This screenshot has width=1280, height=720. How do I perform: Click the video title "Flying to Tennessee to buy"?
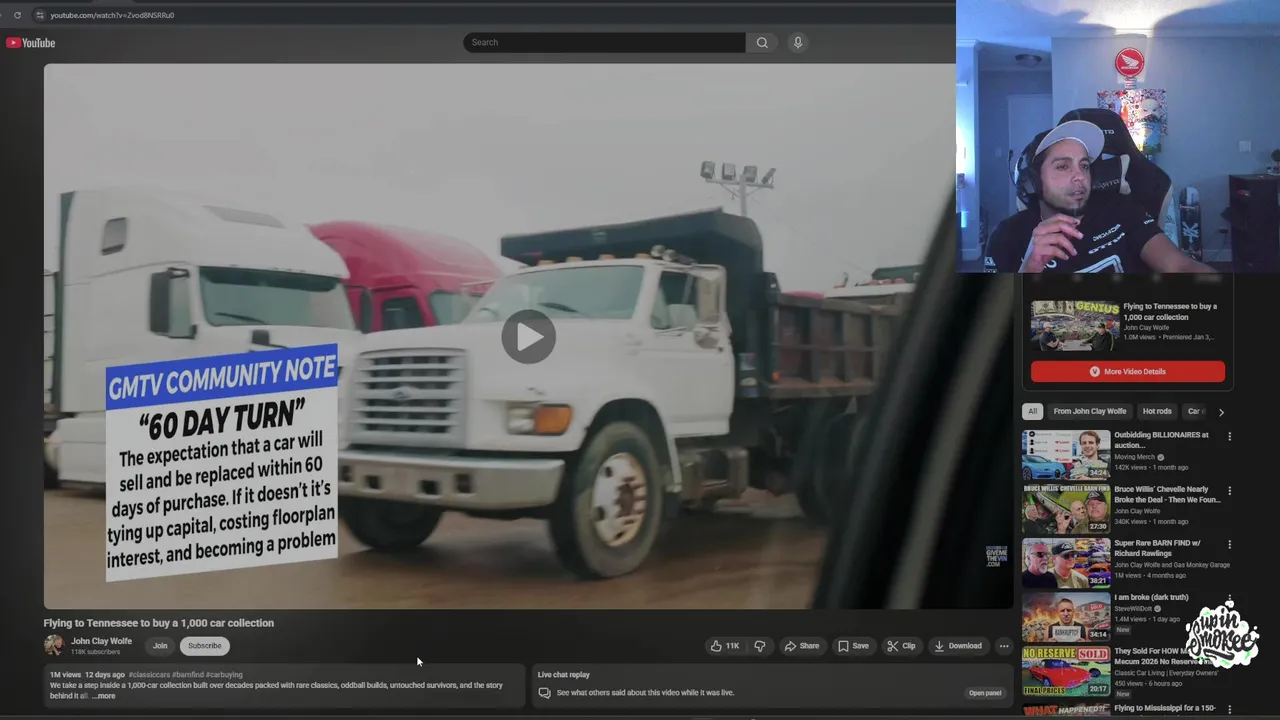(158, 623)
